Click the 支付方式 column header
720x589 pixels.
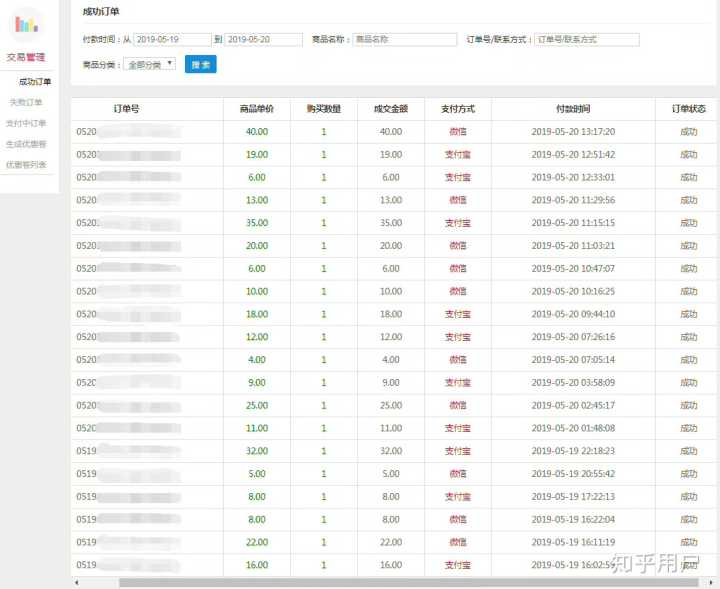coord(457,108)
